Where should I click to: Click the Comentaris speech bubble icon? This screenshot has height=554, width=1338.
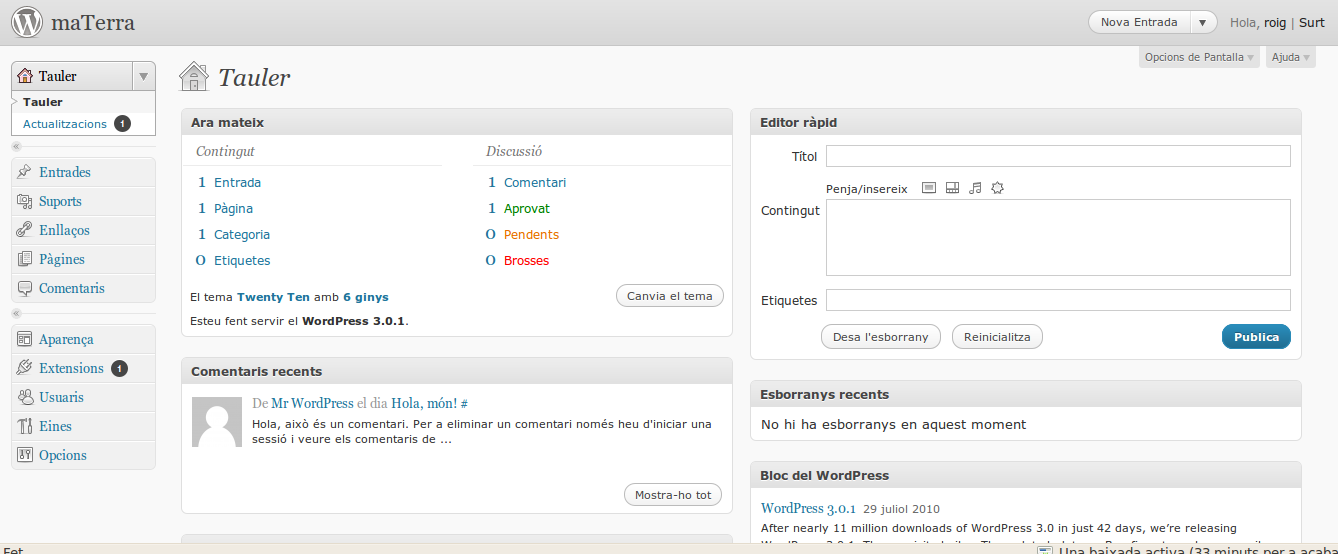tap(25, 288)
